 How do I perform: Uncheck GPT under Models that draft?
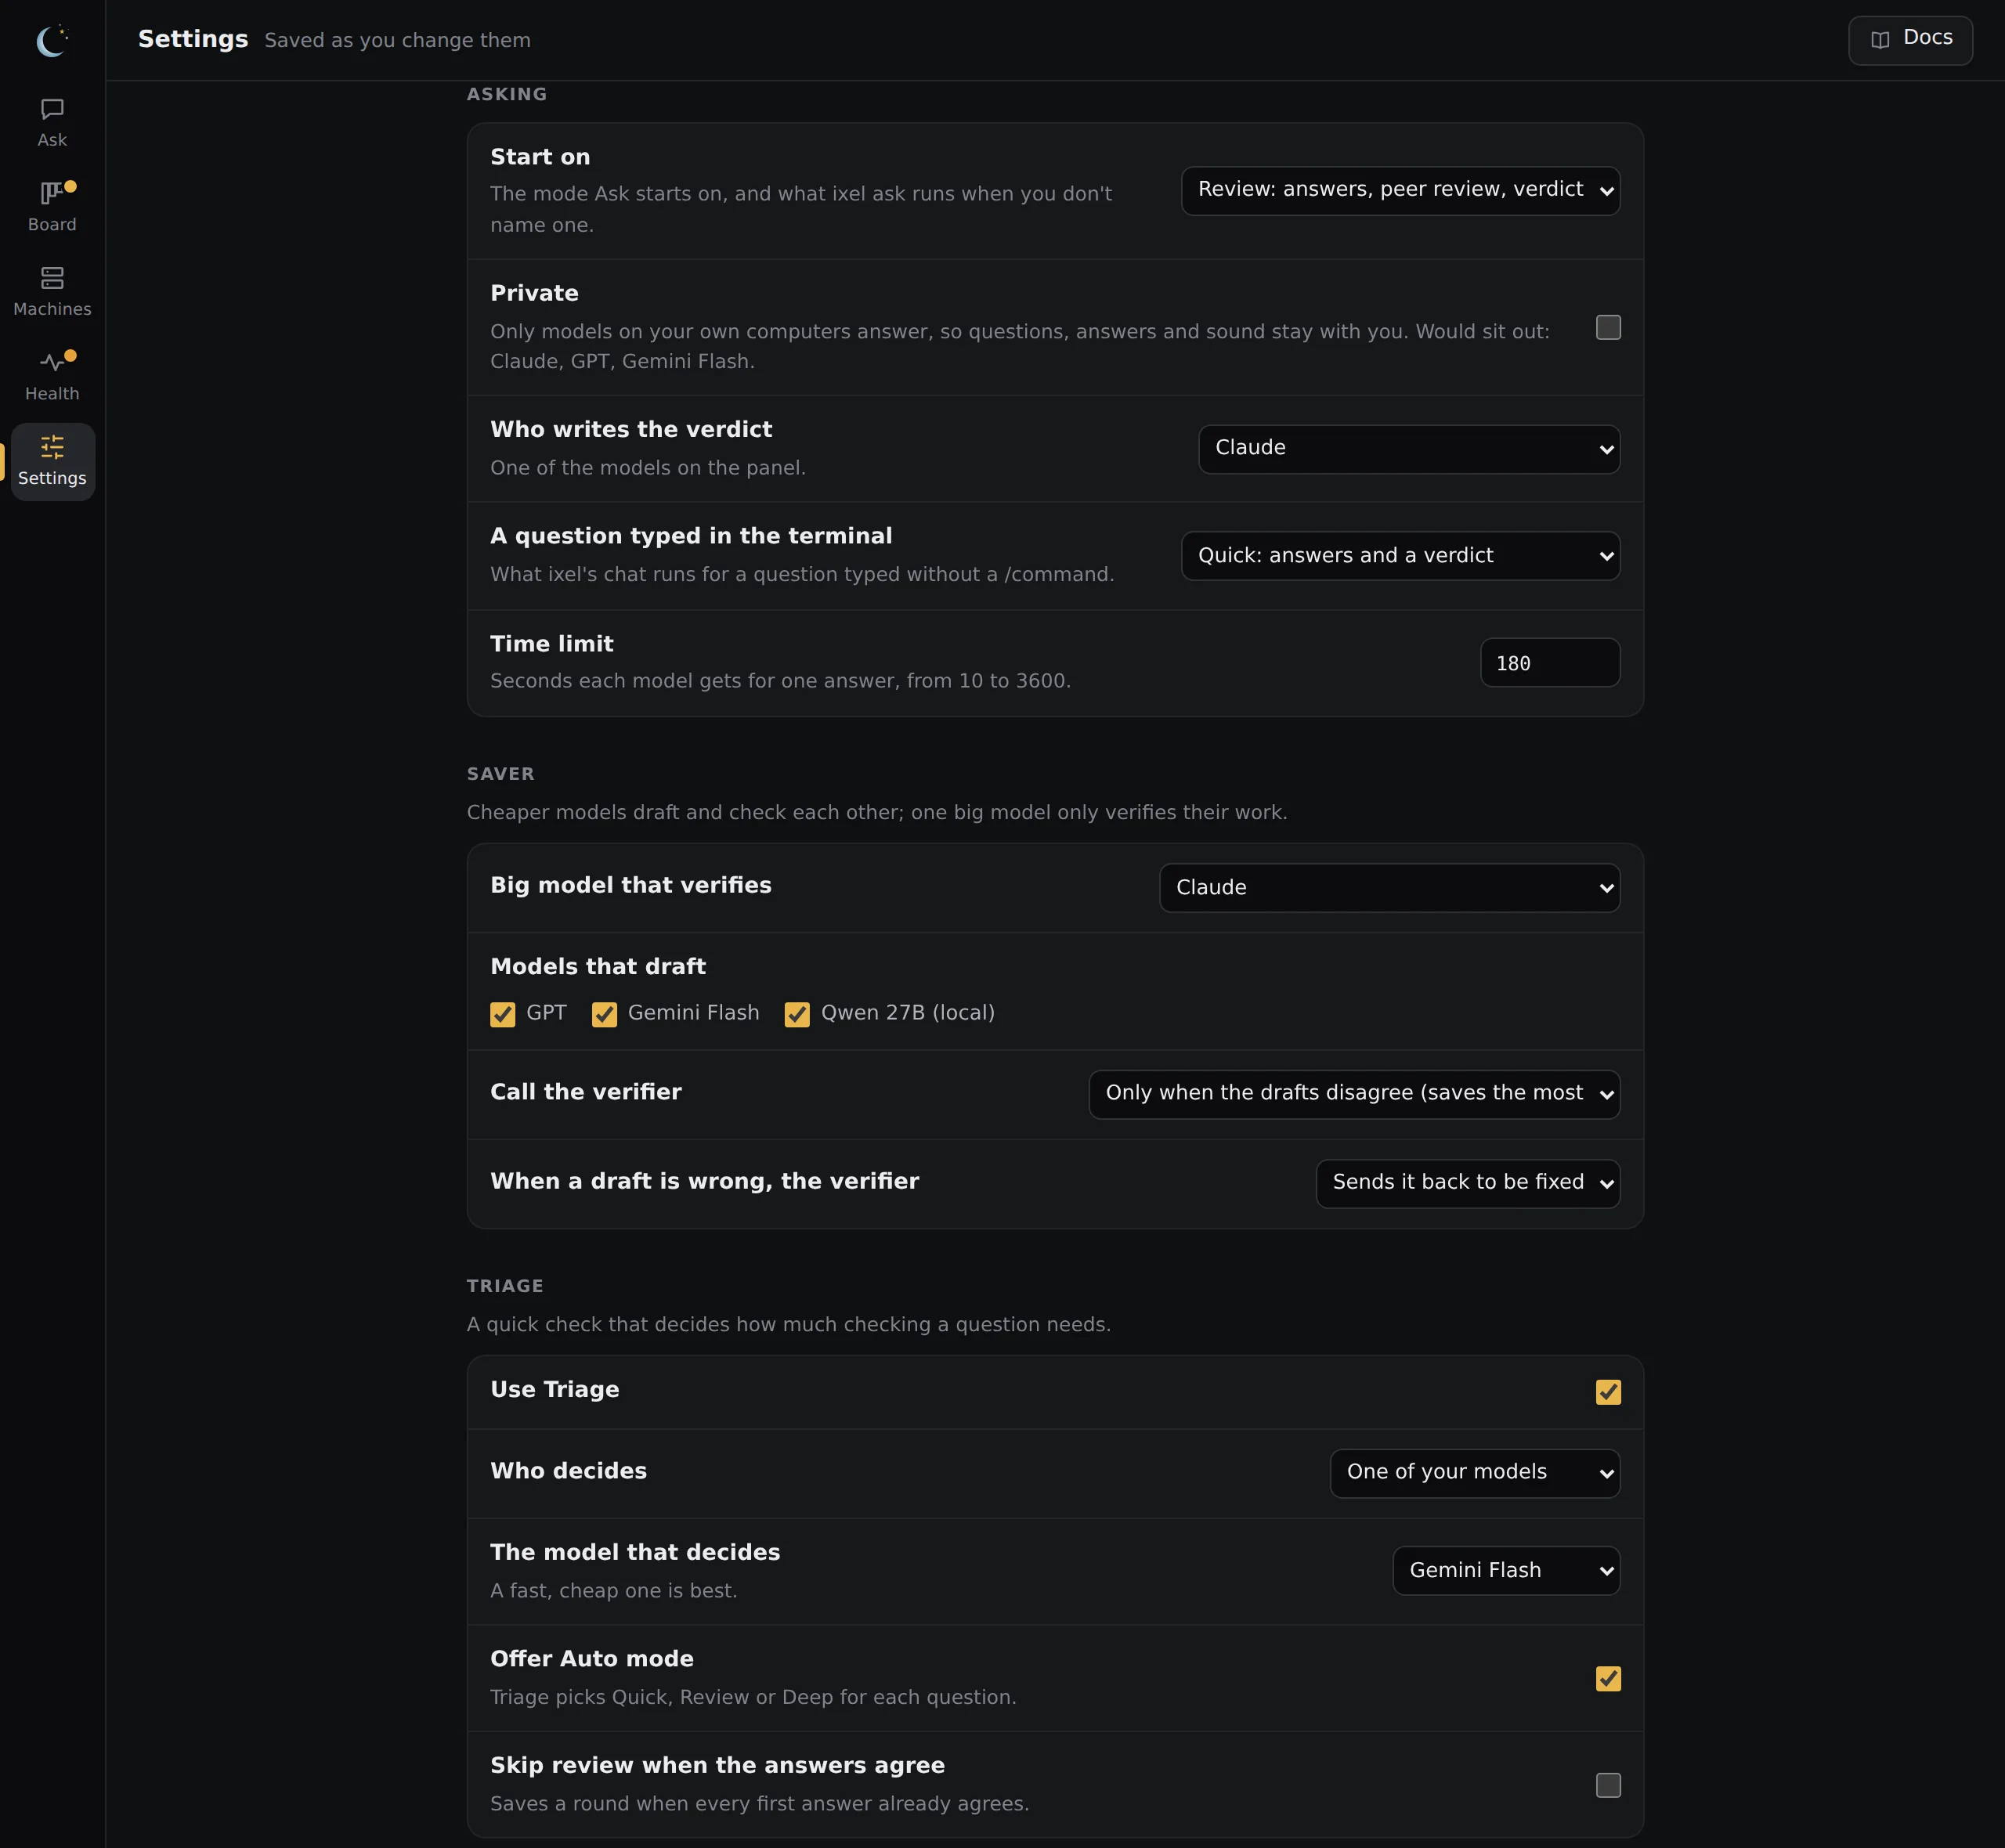[502, 1014]
